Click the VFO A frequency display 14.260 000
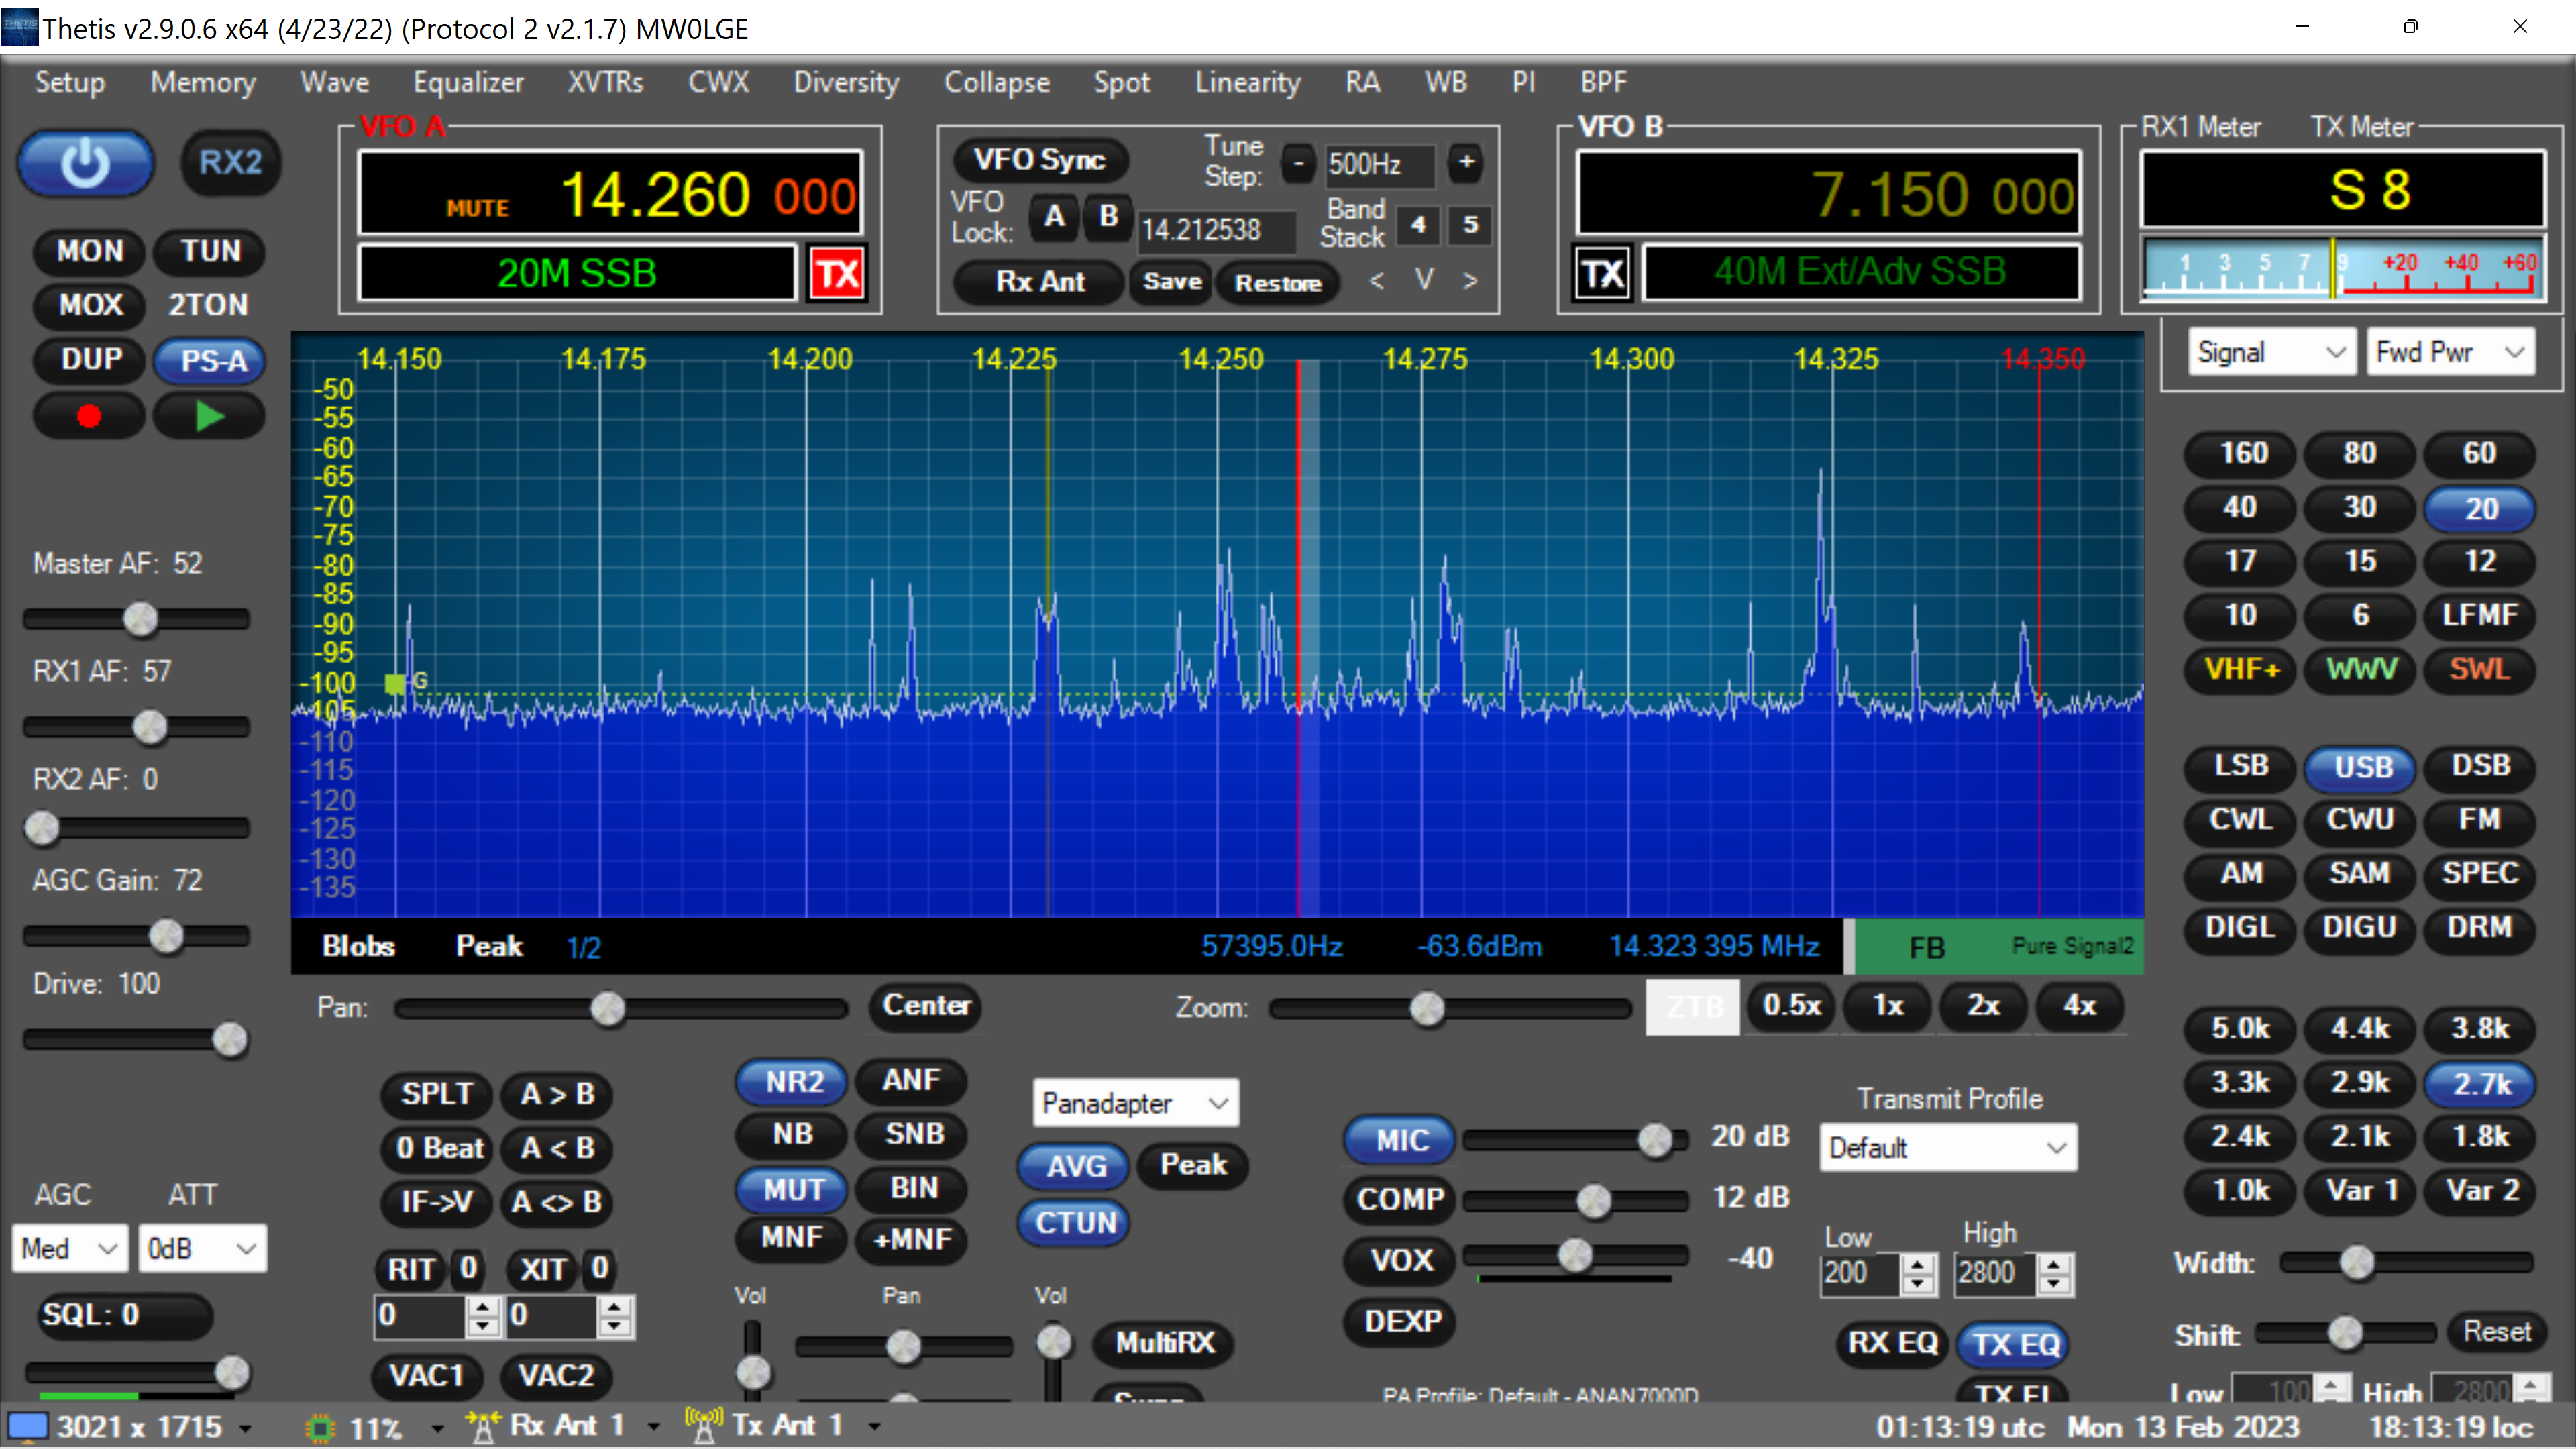 coord(611,193)
